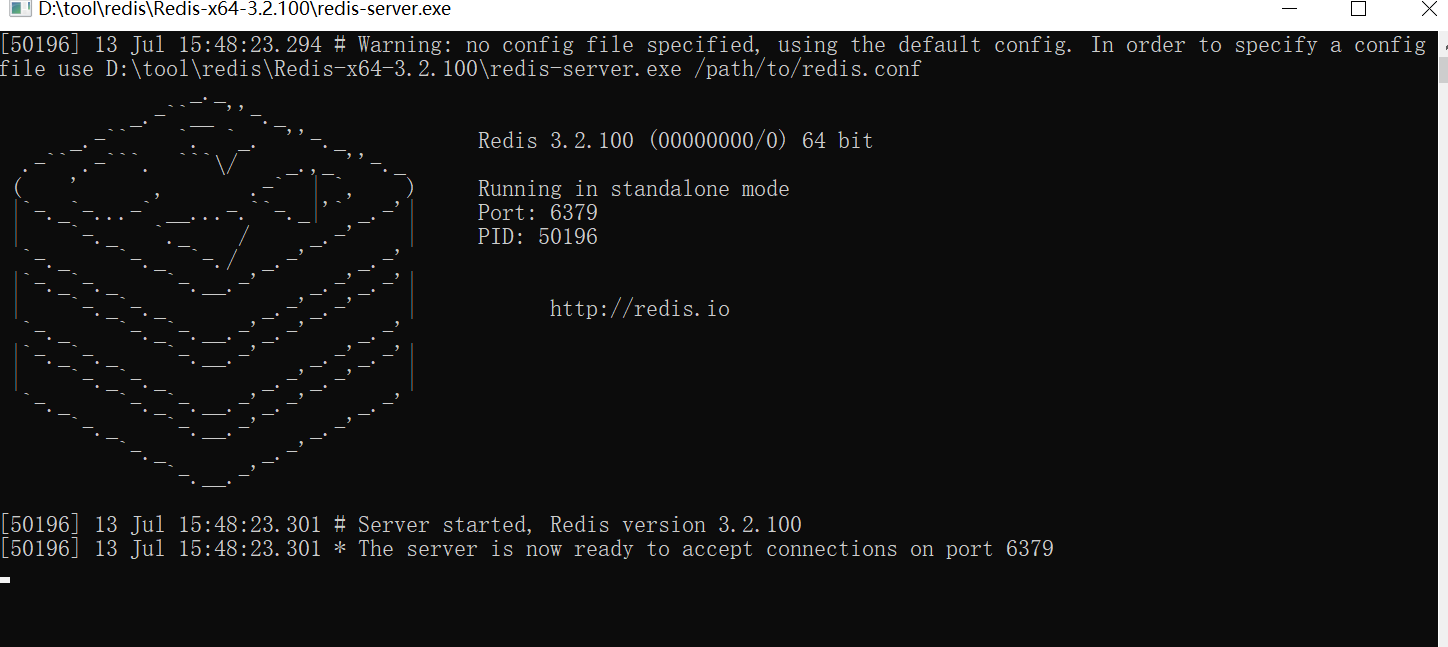Click the http://redis.io URL text
The image size is (1448, 647).
(640, 309)
